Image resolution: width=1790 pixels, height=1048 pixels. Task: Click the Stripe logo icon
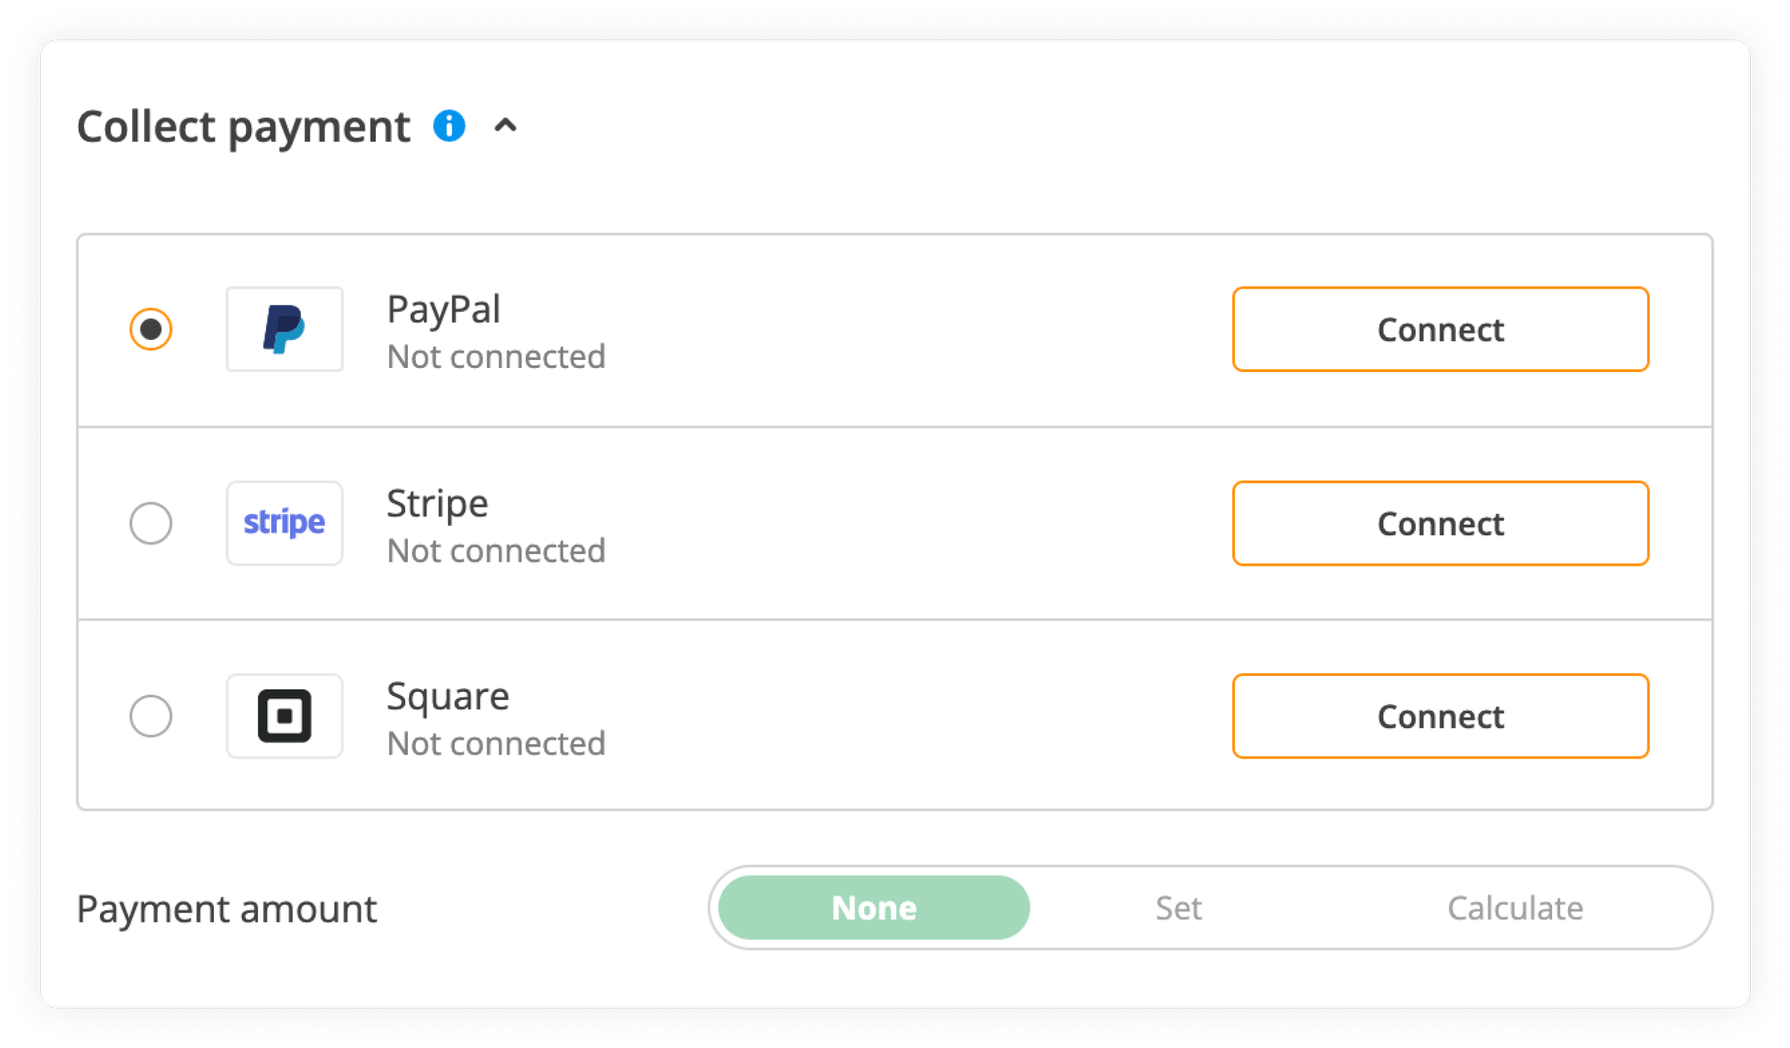284,523
